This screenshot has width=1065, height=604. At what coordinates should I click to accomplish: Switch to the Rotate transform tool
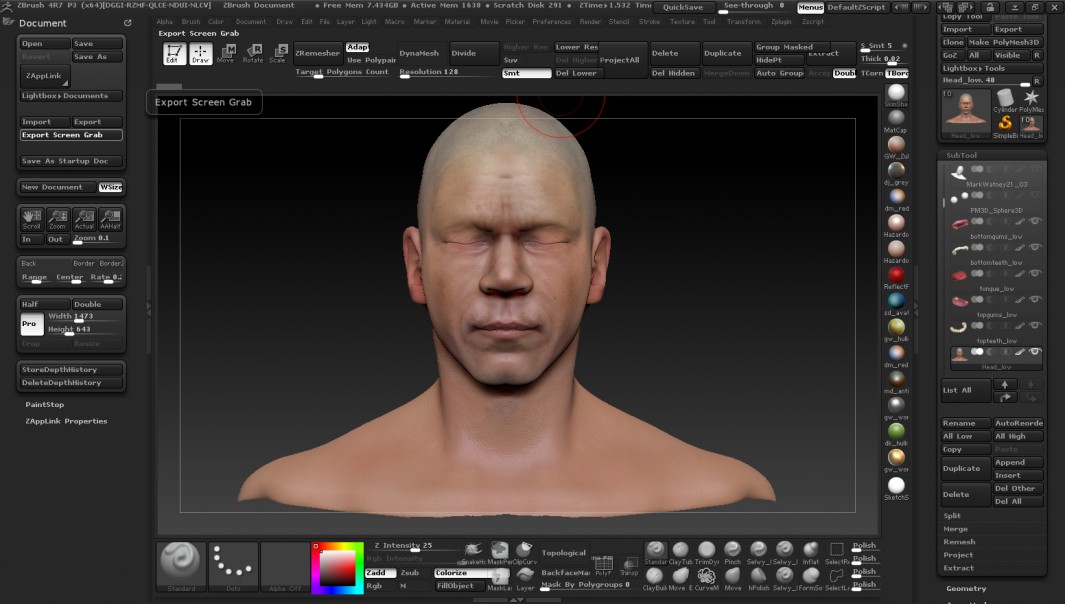253,53
